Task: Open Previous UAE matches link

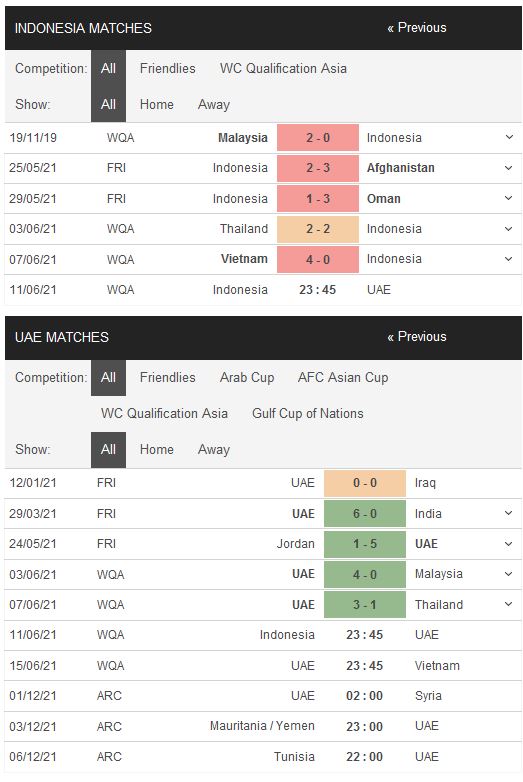Action: coord(417,337)
